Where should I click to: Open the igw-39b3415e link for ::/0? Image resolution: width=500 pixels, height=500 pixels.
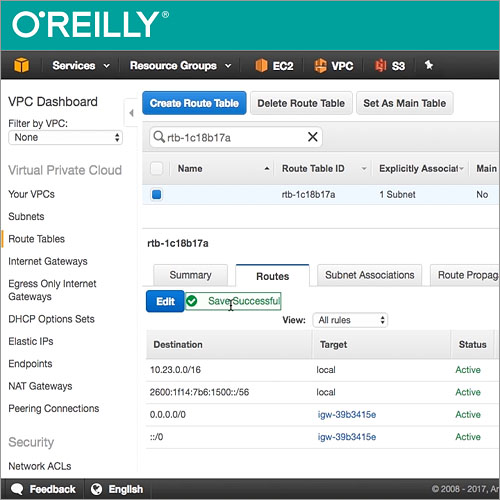click(347, 437)
